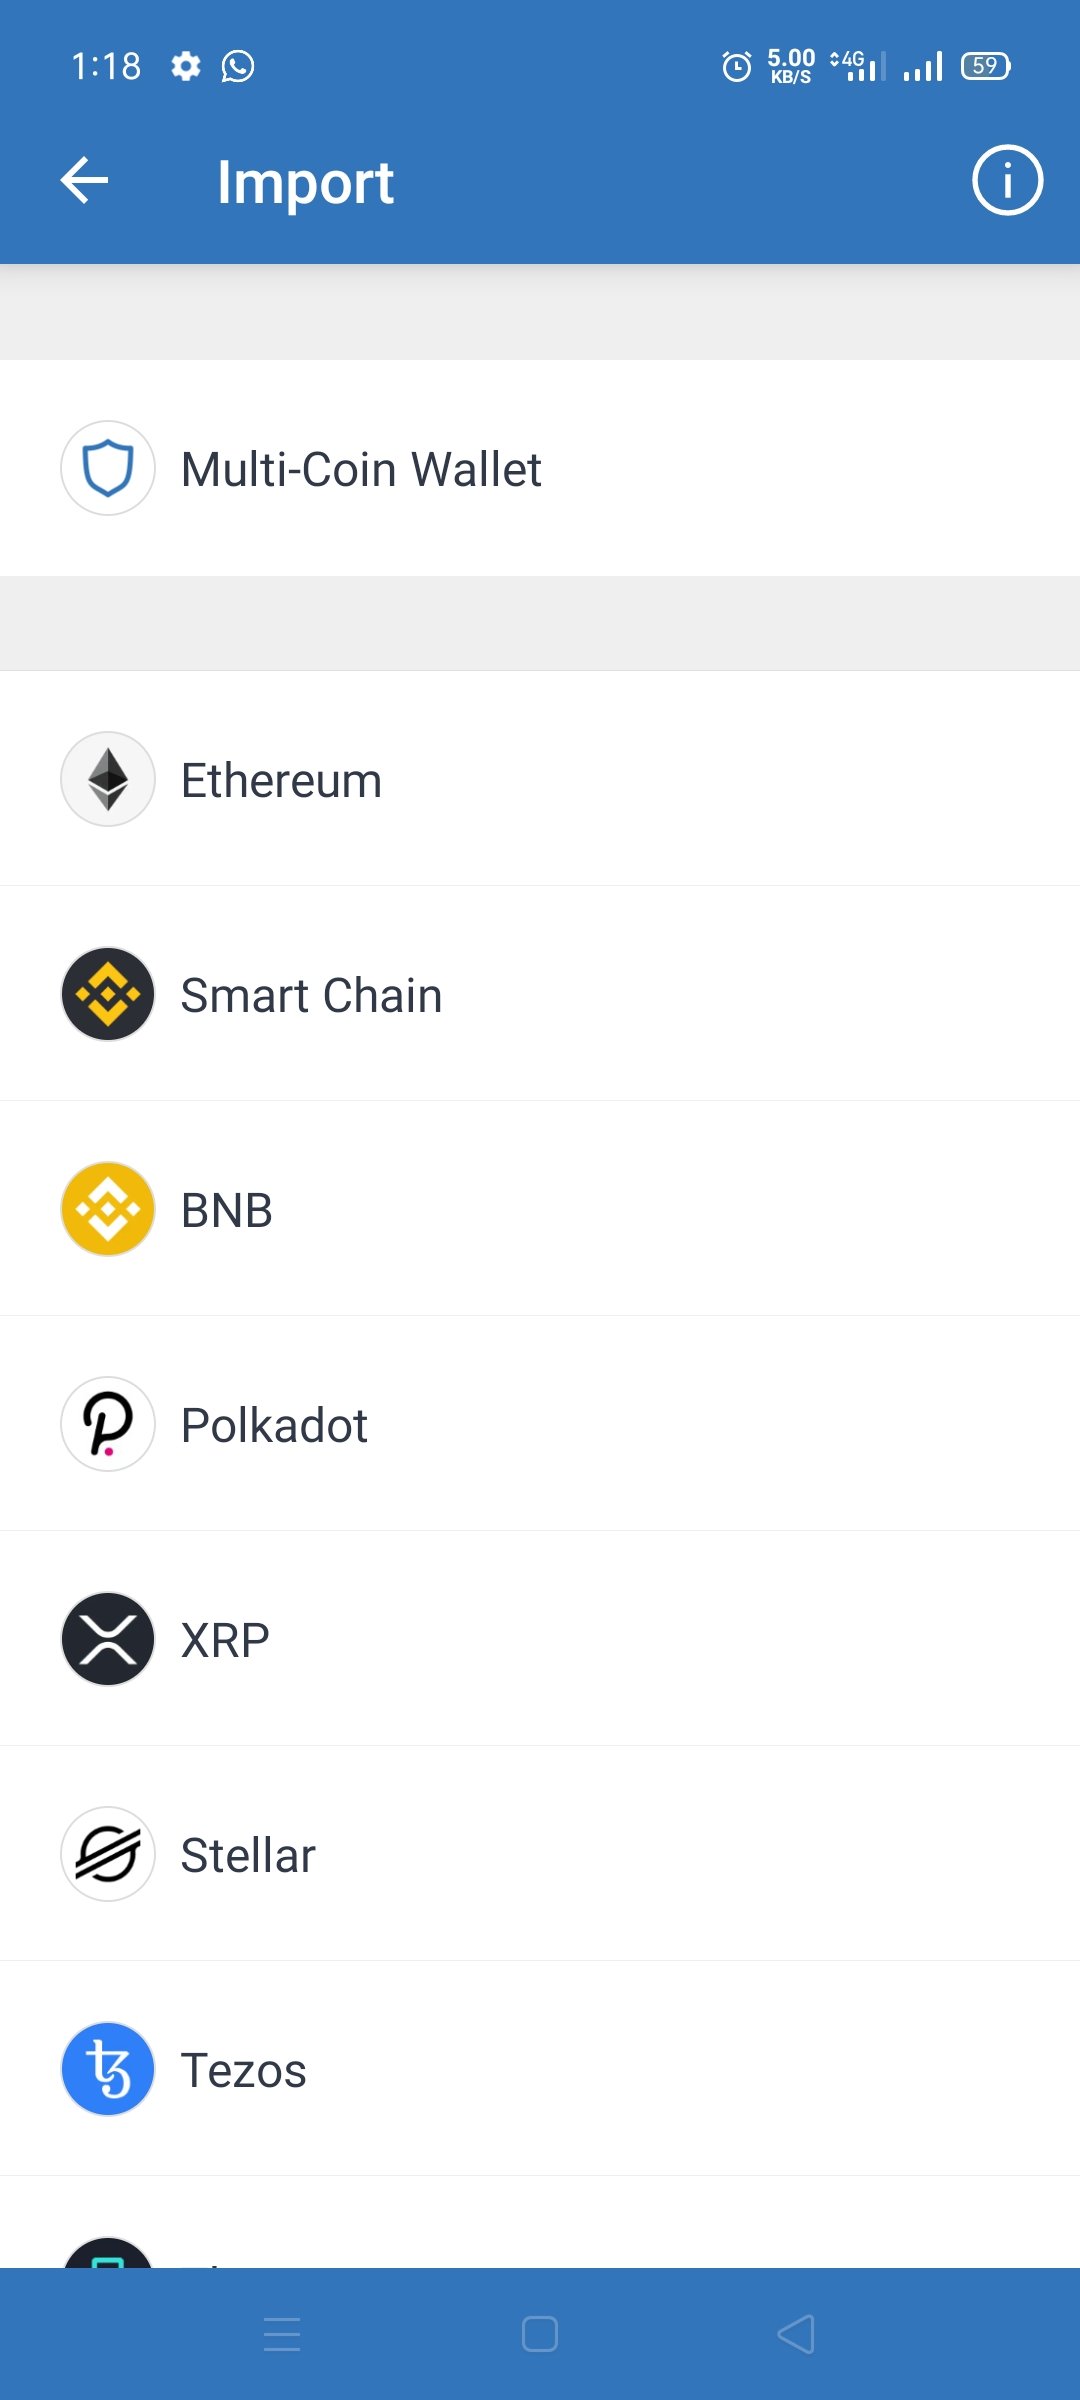Tap the back arrow in header
Image resolution: width=1080 pixels, height=2400 pixels.
[x=84, y=181]
